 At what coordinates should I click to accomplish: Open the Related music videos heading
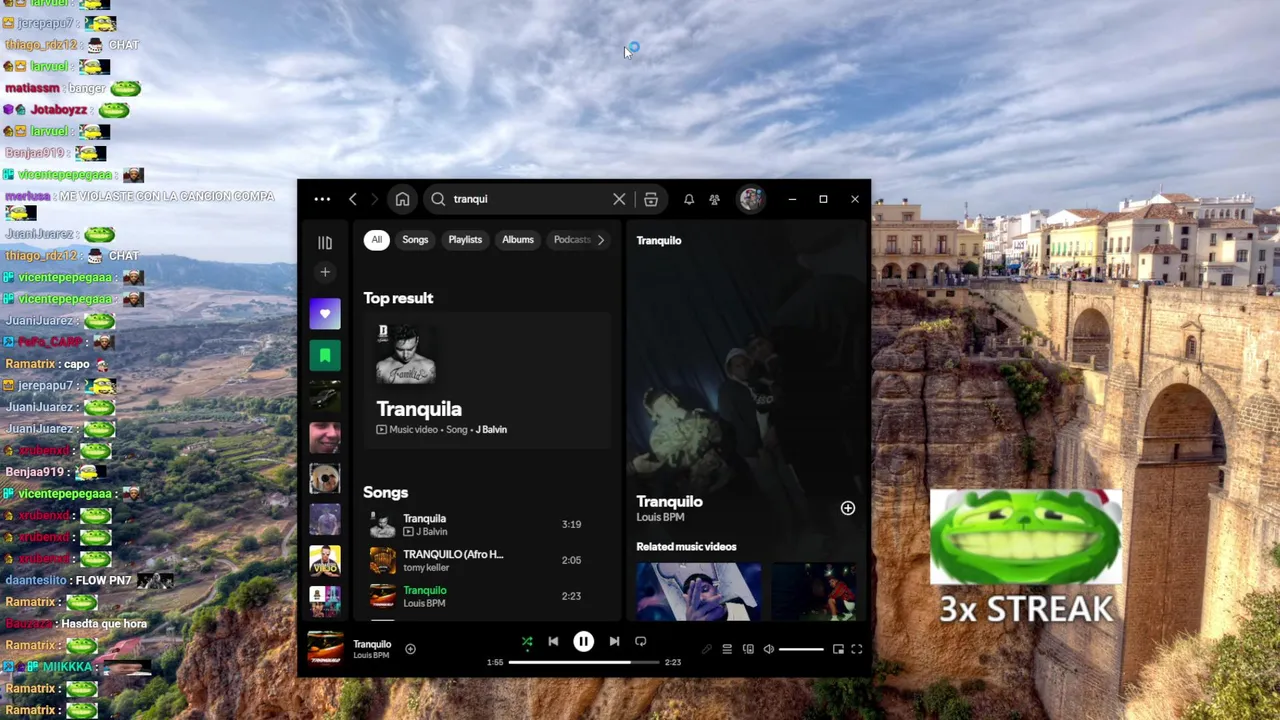(686, 547)
